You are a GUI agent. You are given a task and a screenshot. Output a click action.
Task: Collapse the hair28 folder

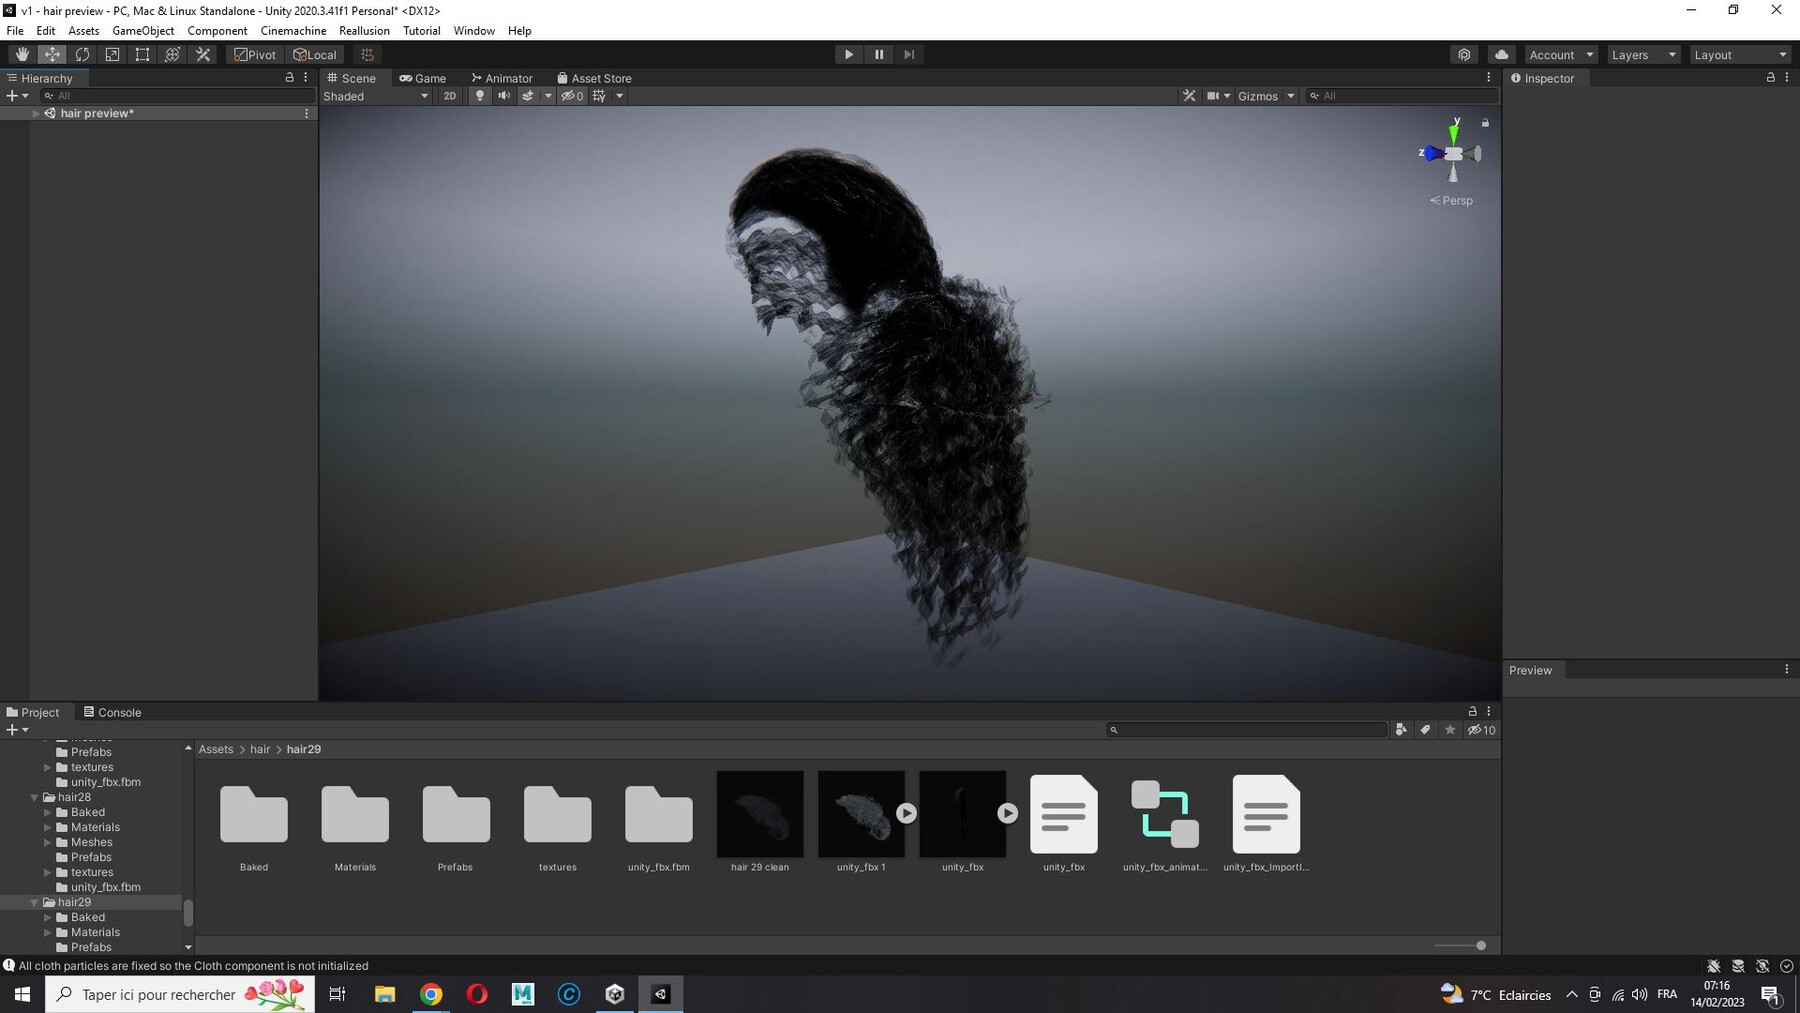[34, 797]
